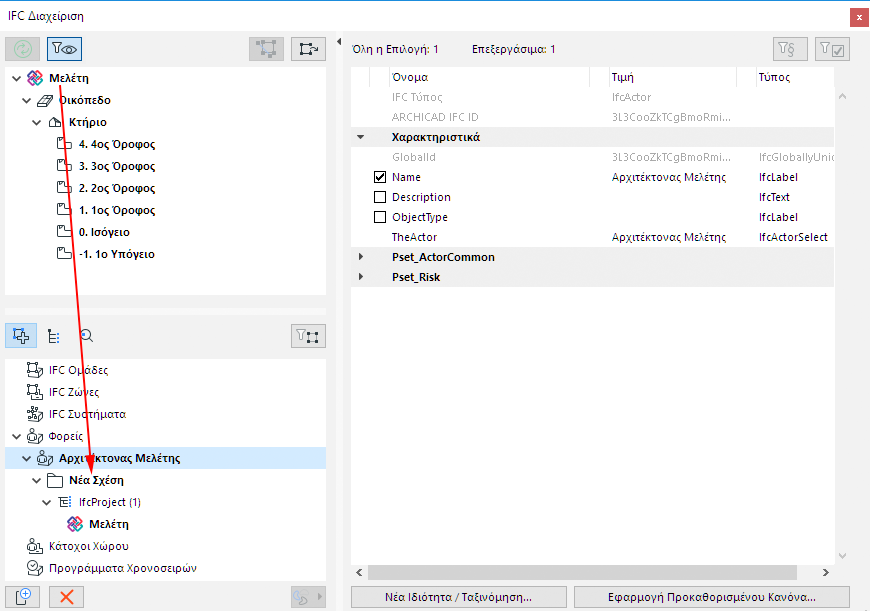
Task: Collapse the left panel with small arrow
Action: point(338,41)
